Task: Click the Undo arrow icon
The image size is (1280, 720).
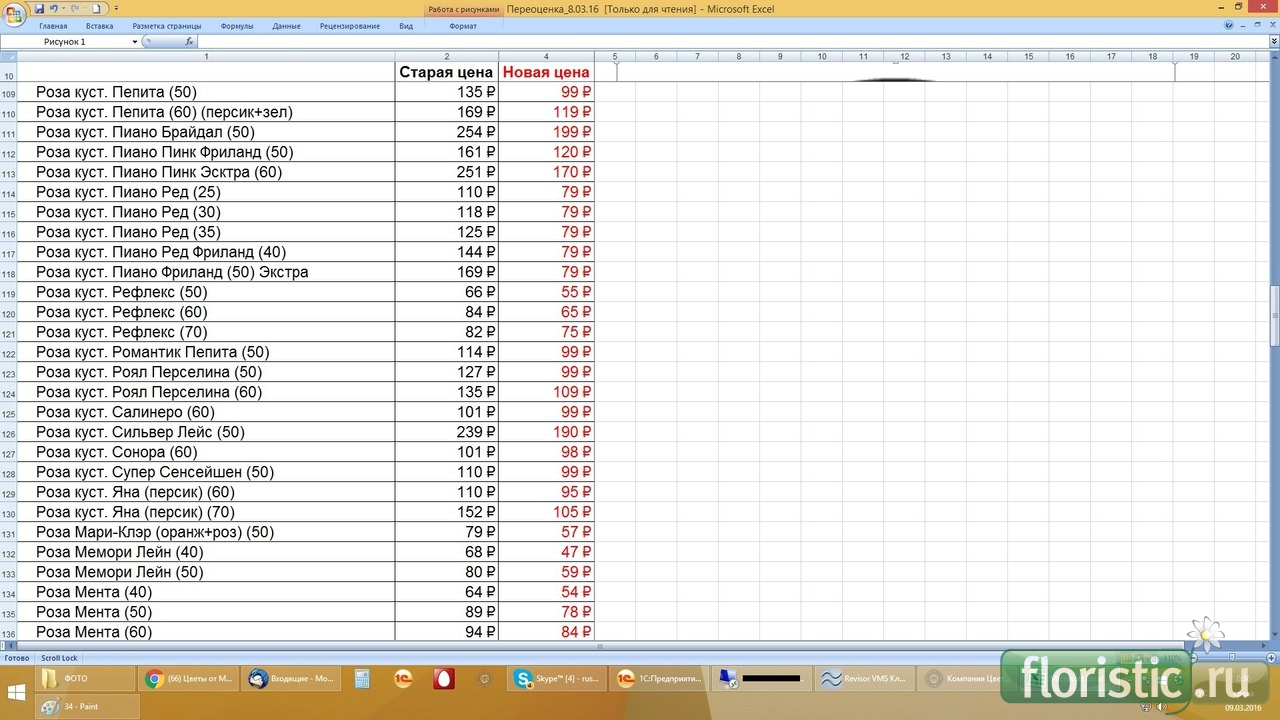Action: click(x=54, y=8)
